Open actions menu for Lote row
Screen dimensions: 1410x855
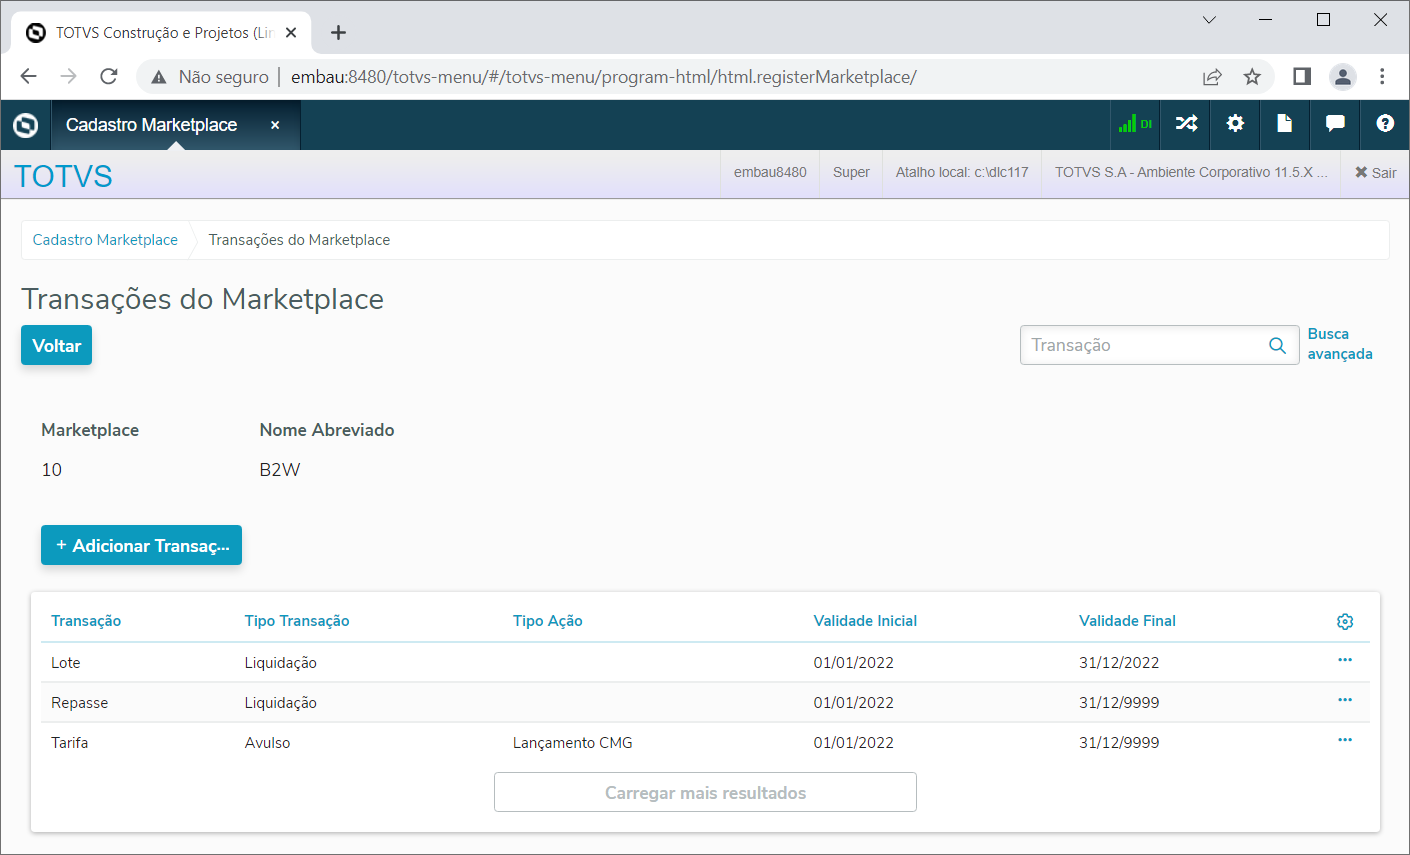click(x=1345, y=660)
